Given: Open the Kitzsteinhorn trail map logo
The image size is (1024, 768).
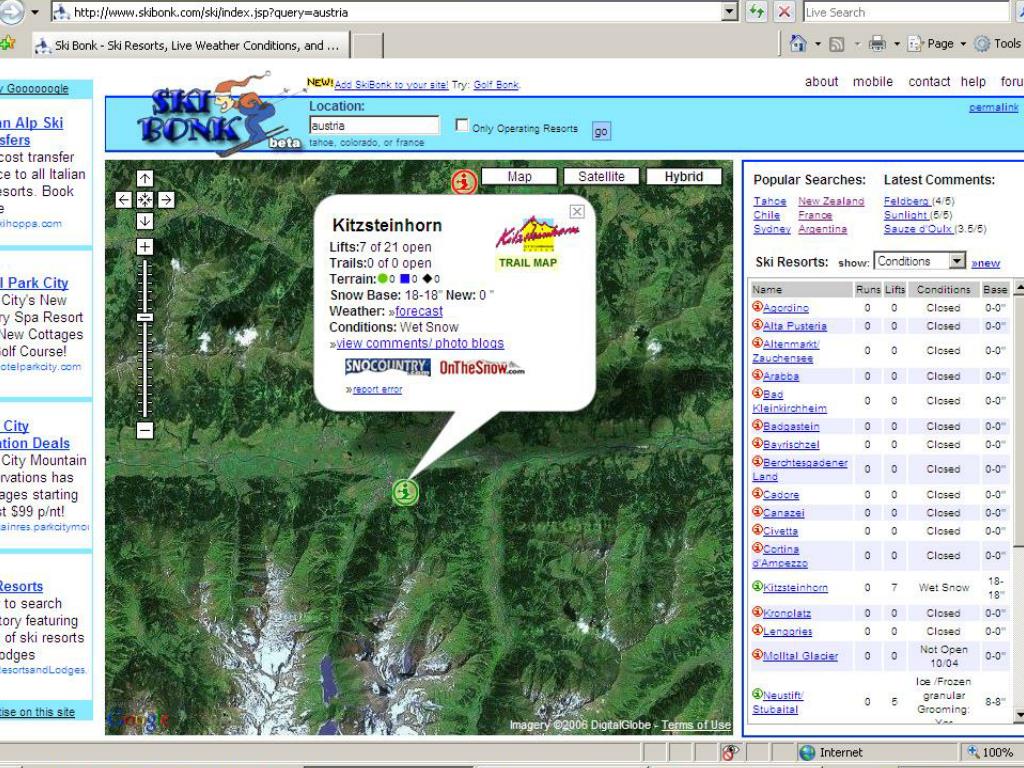Looking at the screenshot, I should coord(537,243).
